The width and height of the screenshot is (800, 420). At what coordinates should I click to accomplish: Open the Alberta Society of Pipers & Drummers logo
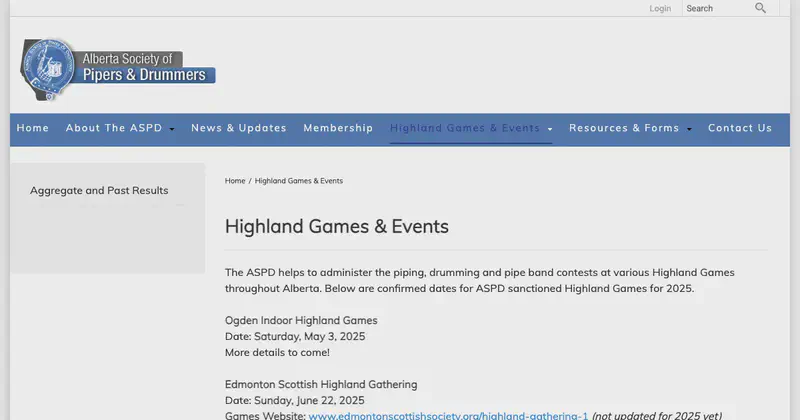point(118,69)
